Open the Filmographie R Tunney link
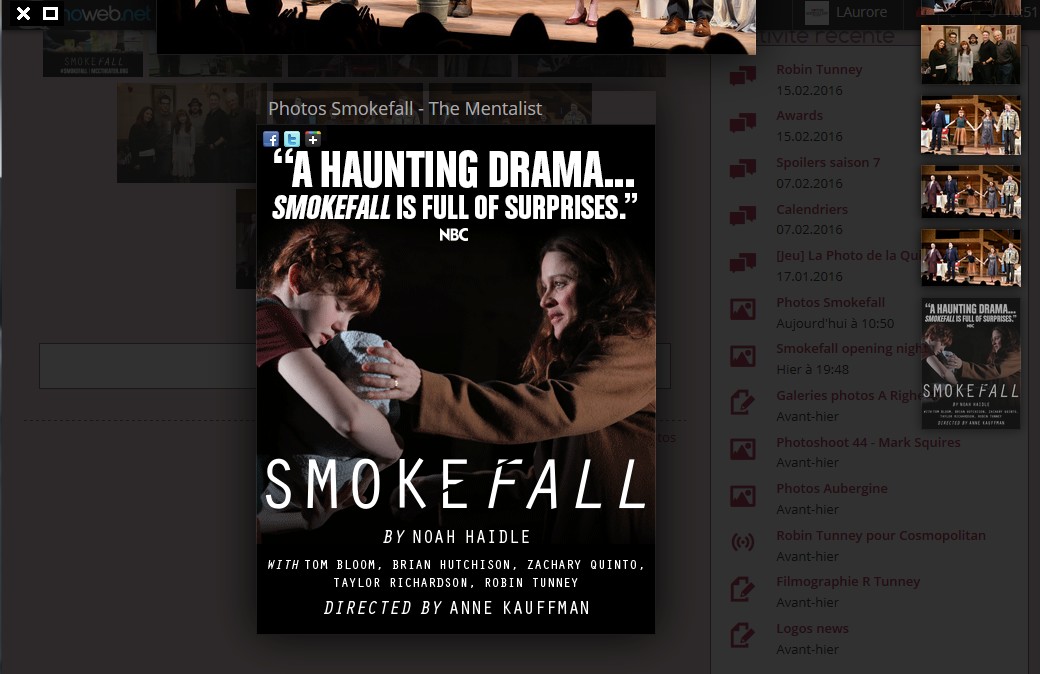 coord(848,581)
